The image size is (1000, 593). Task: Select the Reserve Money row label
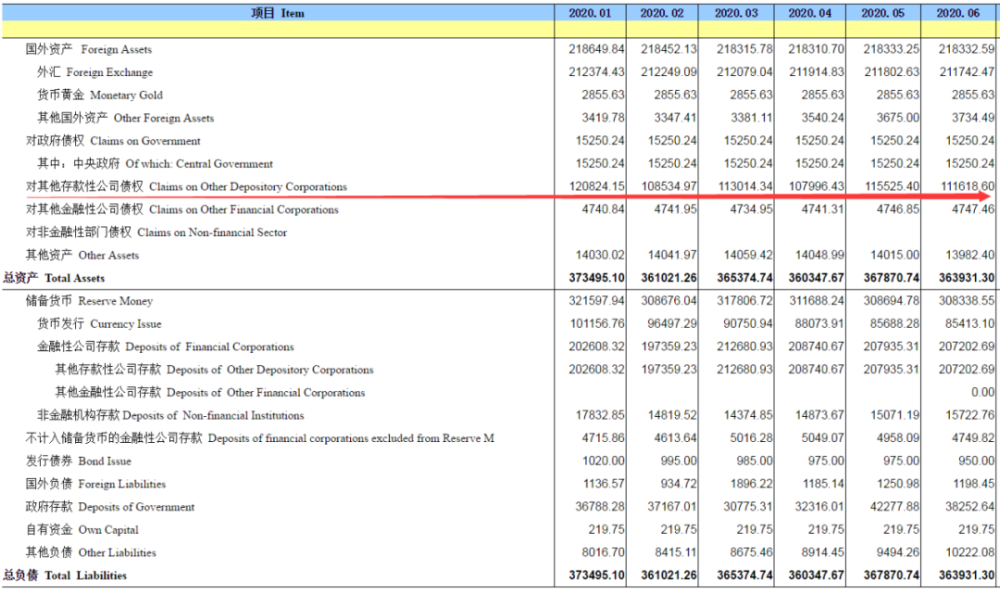point(89,301)
